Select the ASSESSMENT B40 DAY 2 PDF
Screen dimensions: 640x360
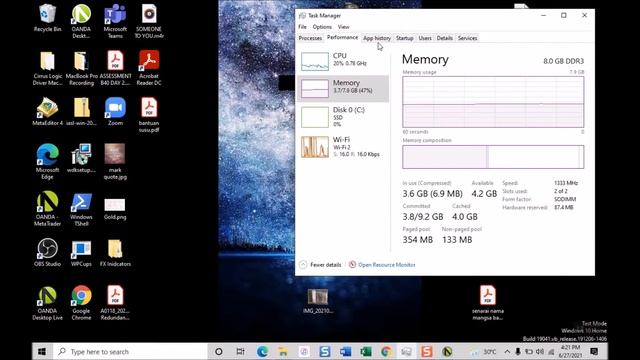click(x=115, y=68)
